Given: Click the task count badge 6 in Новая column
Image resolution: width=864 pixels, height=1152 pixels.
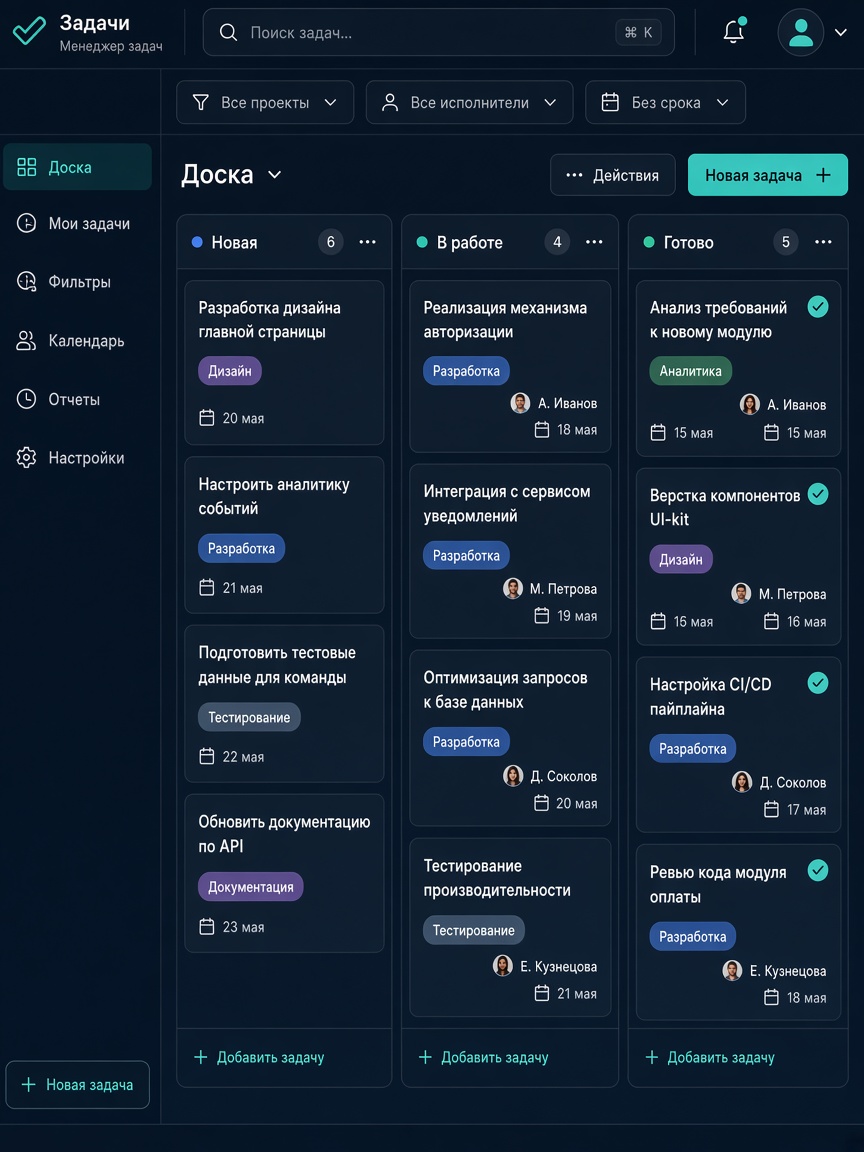Looking at the screenshot, I should pos(331,242).
